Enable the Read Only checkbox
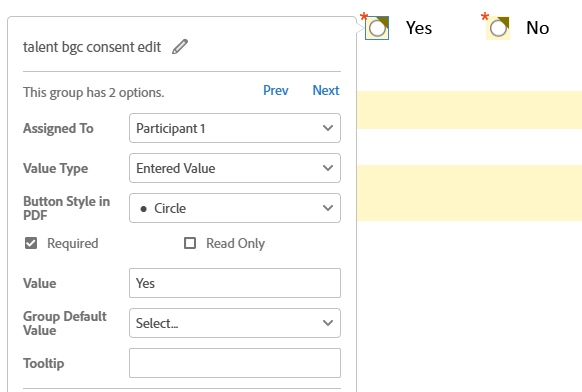This screenshot has height=392, width=582. (x=190, y=243)
